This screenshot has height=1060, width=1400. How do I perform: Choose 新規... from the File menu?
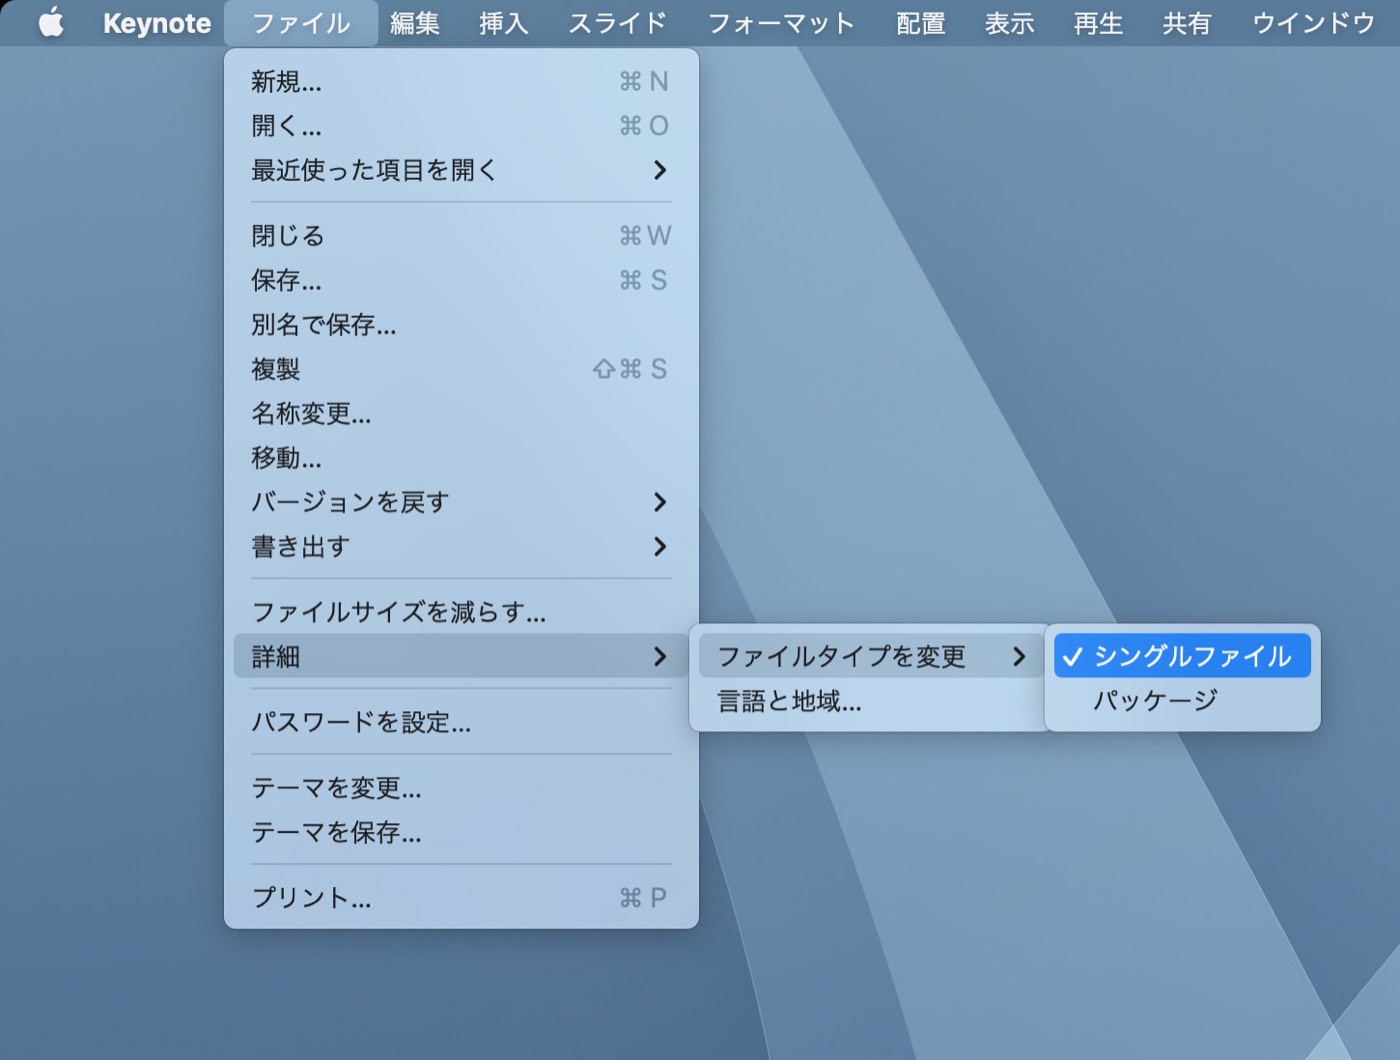pos(461,81)
